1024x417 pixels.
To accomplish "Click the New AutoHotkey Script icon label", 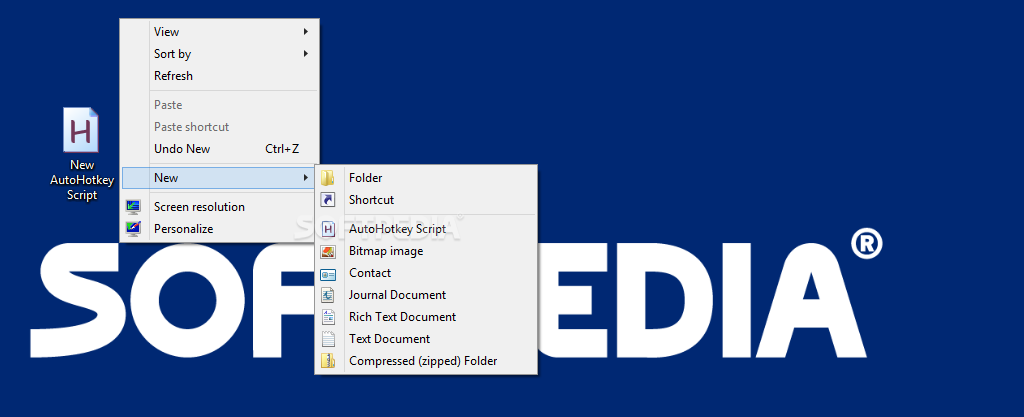I will (82, 180).
